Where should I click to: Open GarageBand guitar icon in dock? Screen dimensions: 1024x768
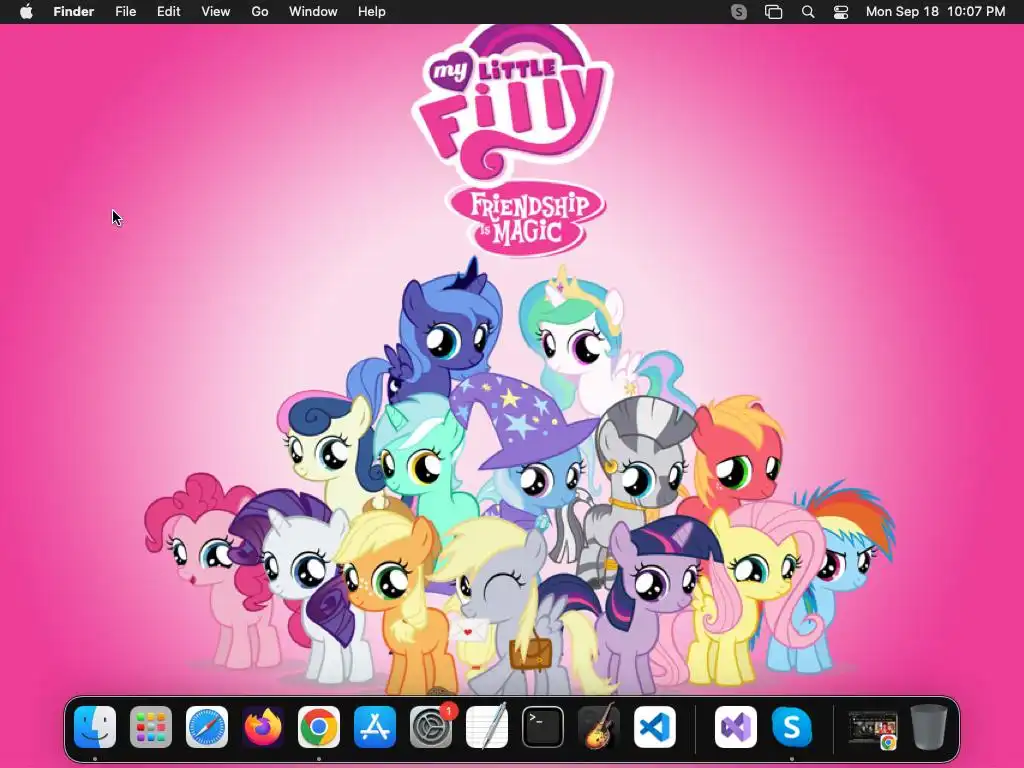tap(599, 726)
